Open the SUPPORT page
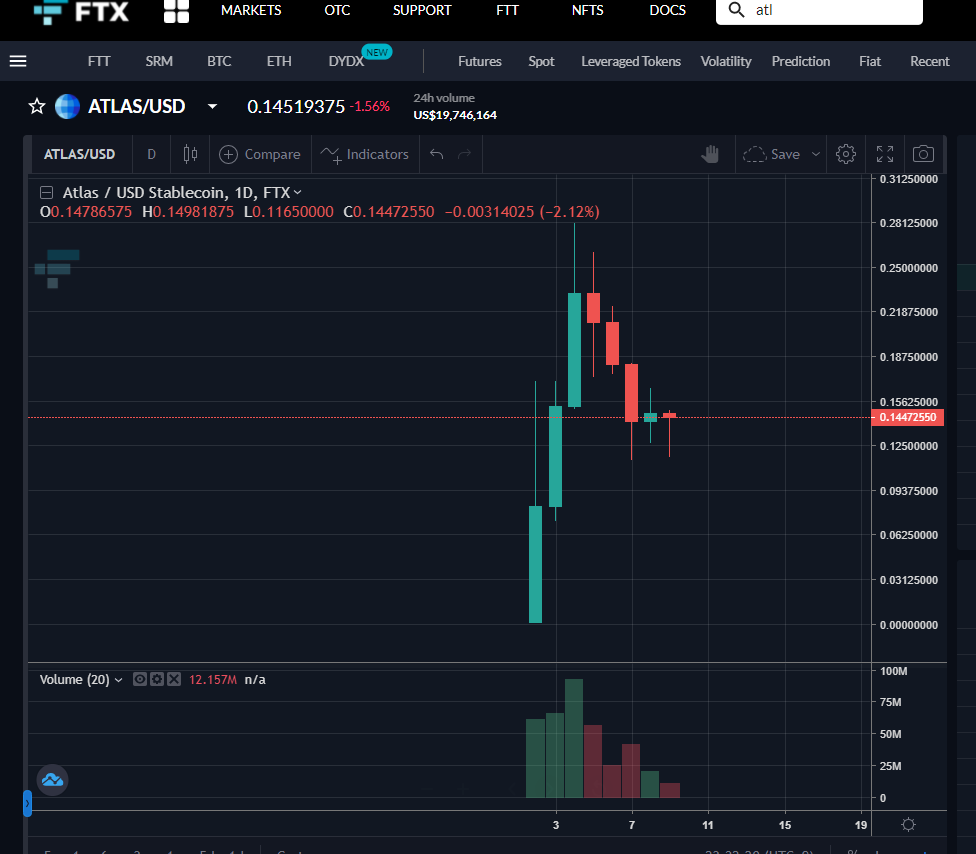 tap(421, 11)
